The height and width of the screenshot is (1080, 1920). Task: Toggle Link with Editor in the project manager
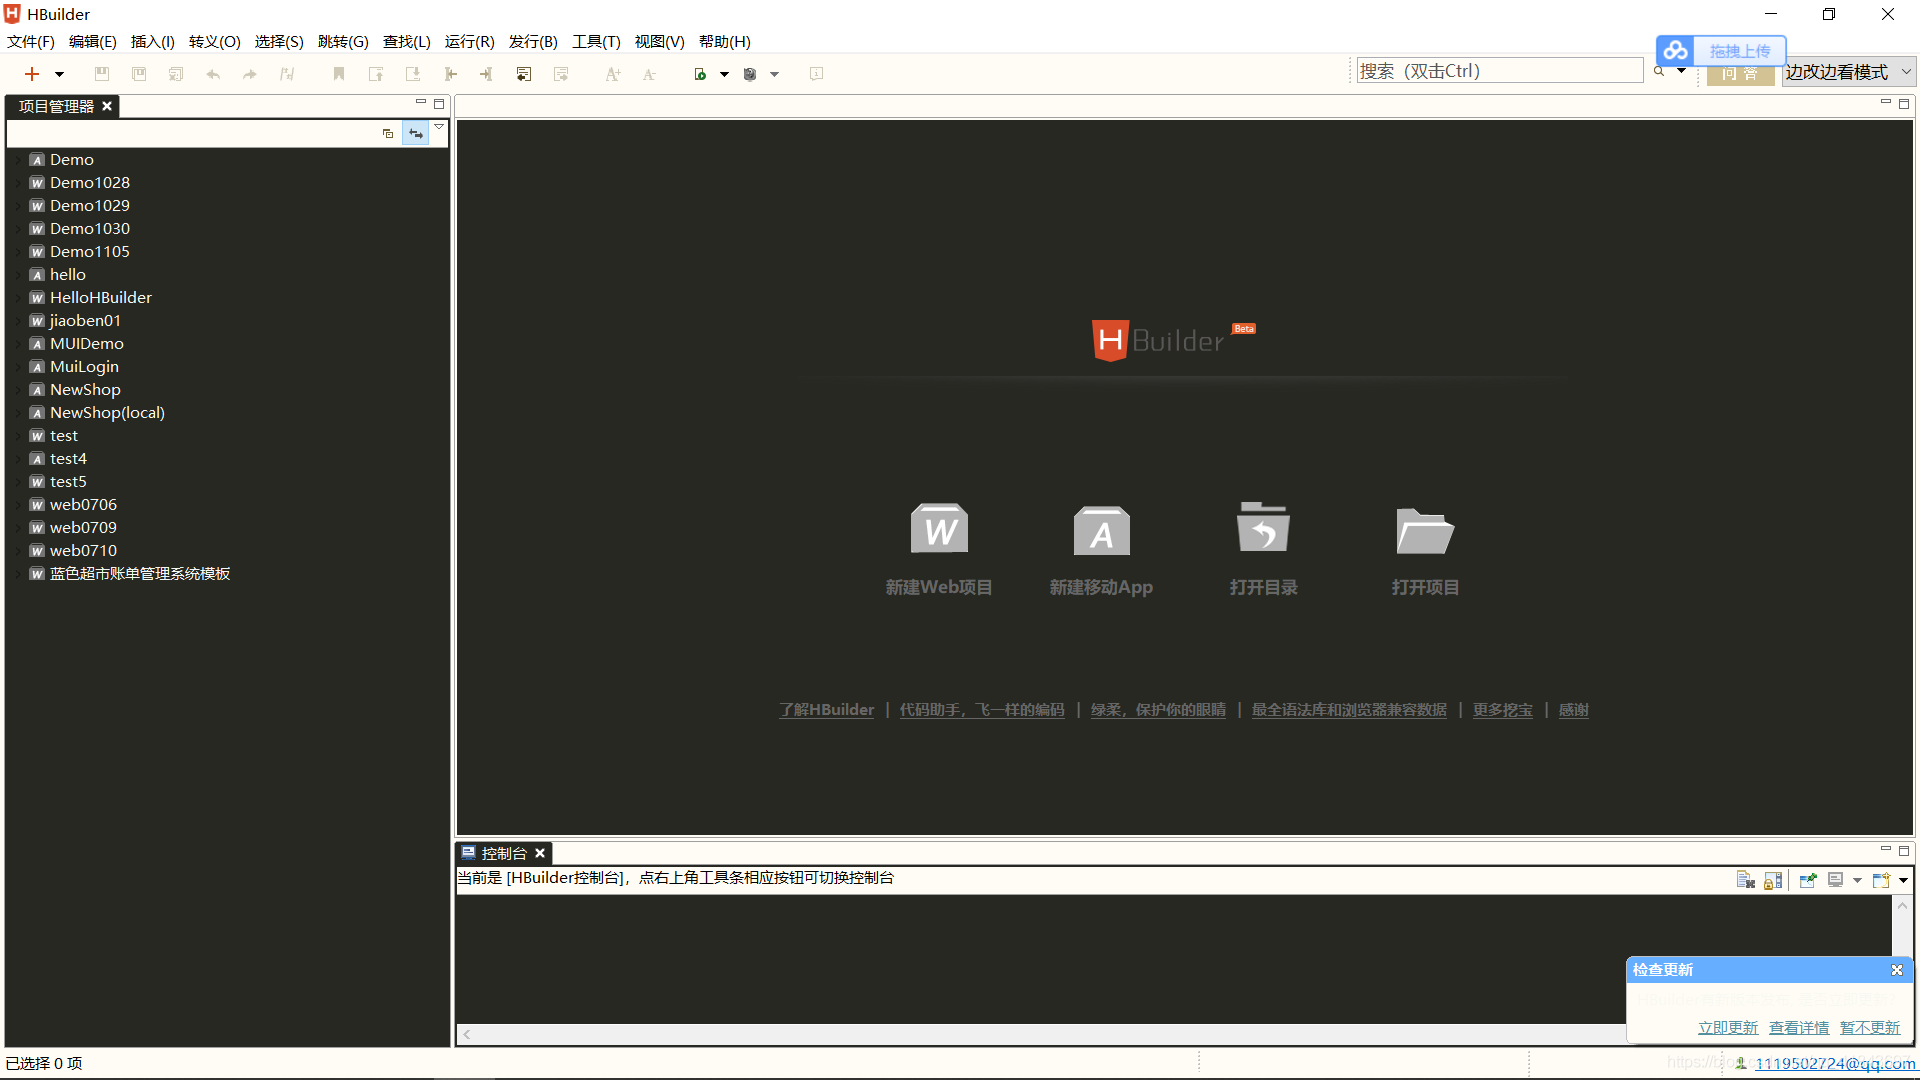pos(416,133)
